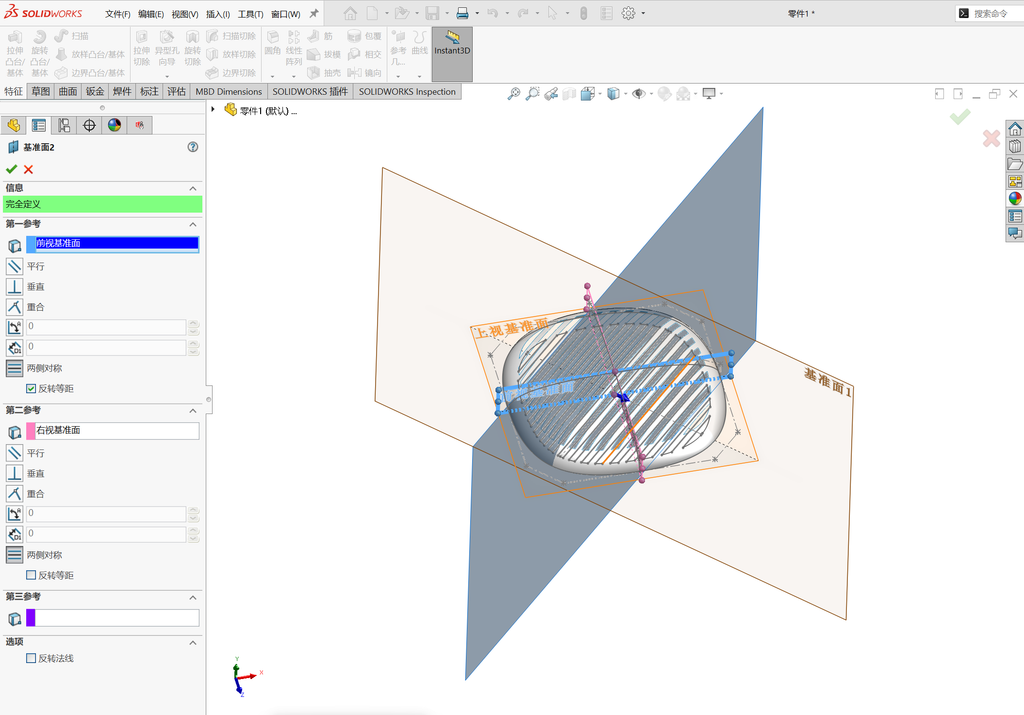Screen dimensions: 1024x715
Task: Enable 两侧对称 for second reference
Action: pos(14,555)
